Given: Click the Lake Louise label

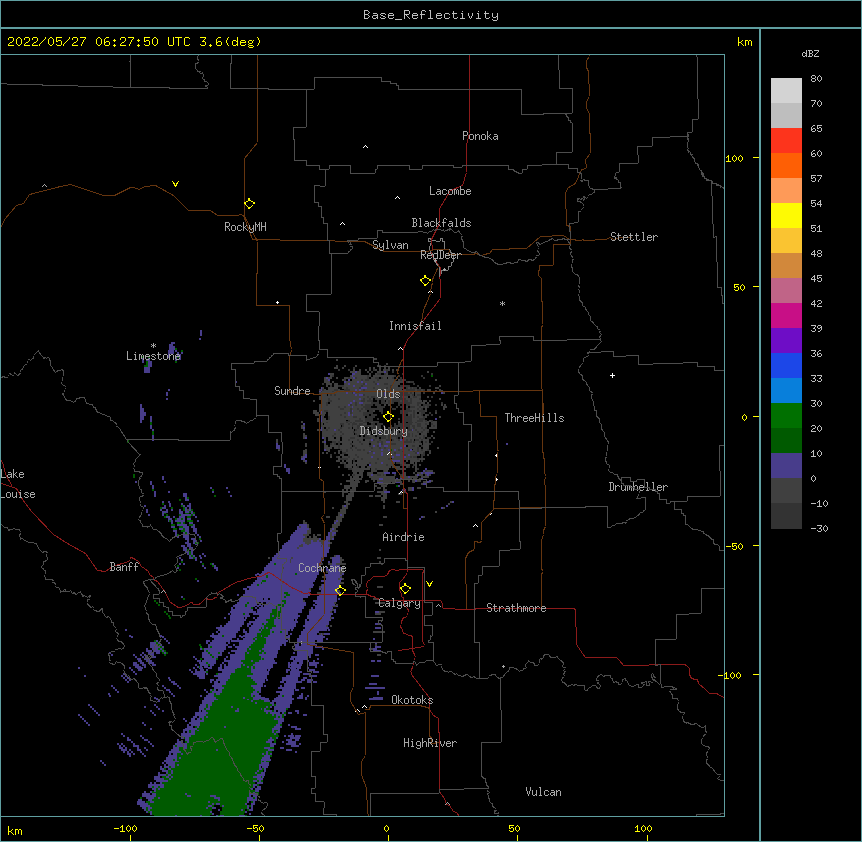Looking at the screenshot, I should pos(18,484).
